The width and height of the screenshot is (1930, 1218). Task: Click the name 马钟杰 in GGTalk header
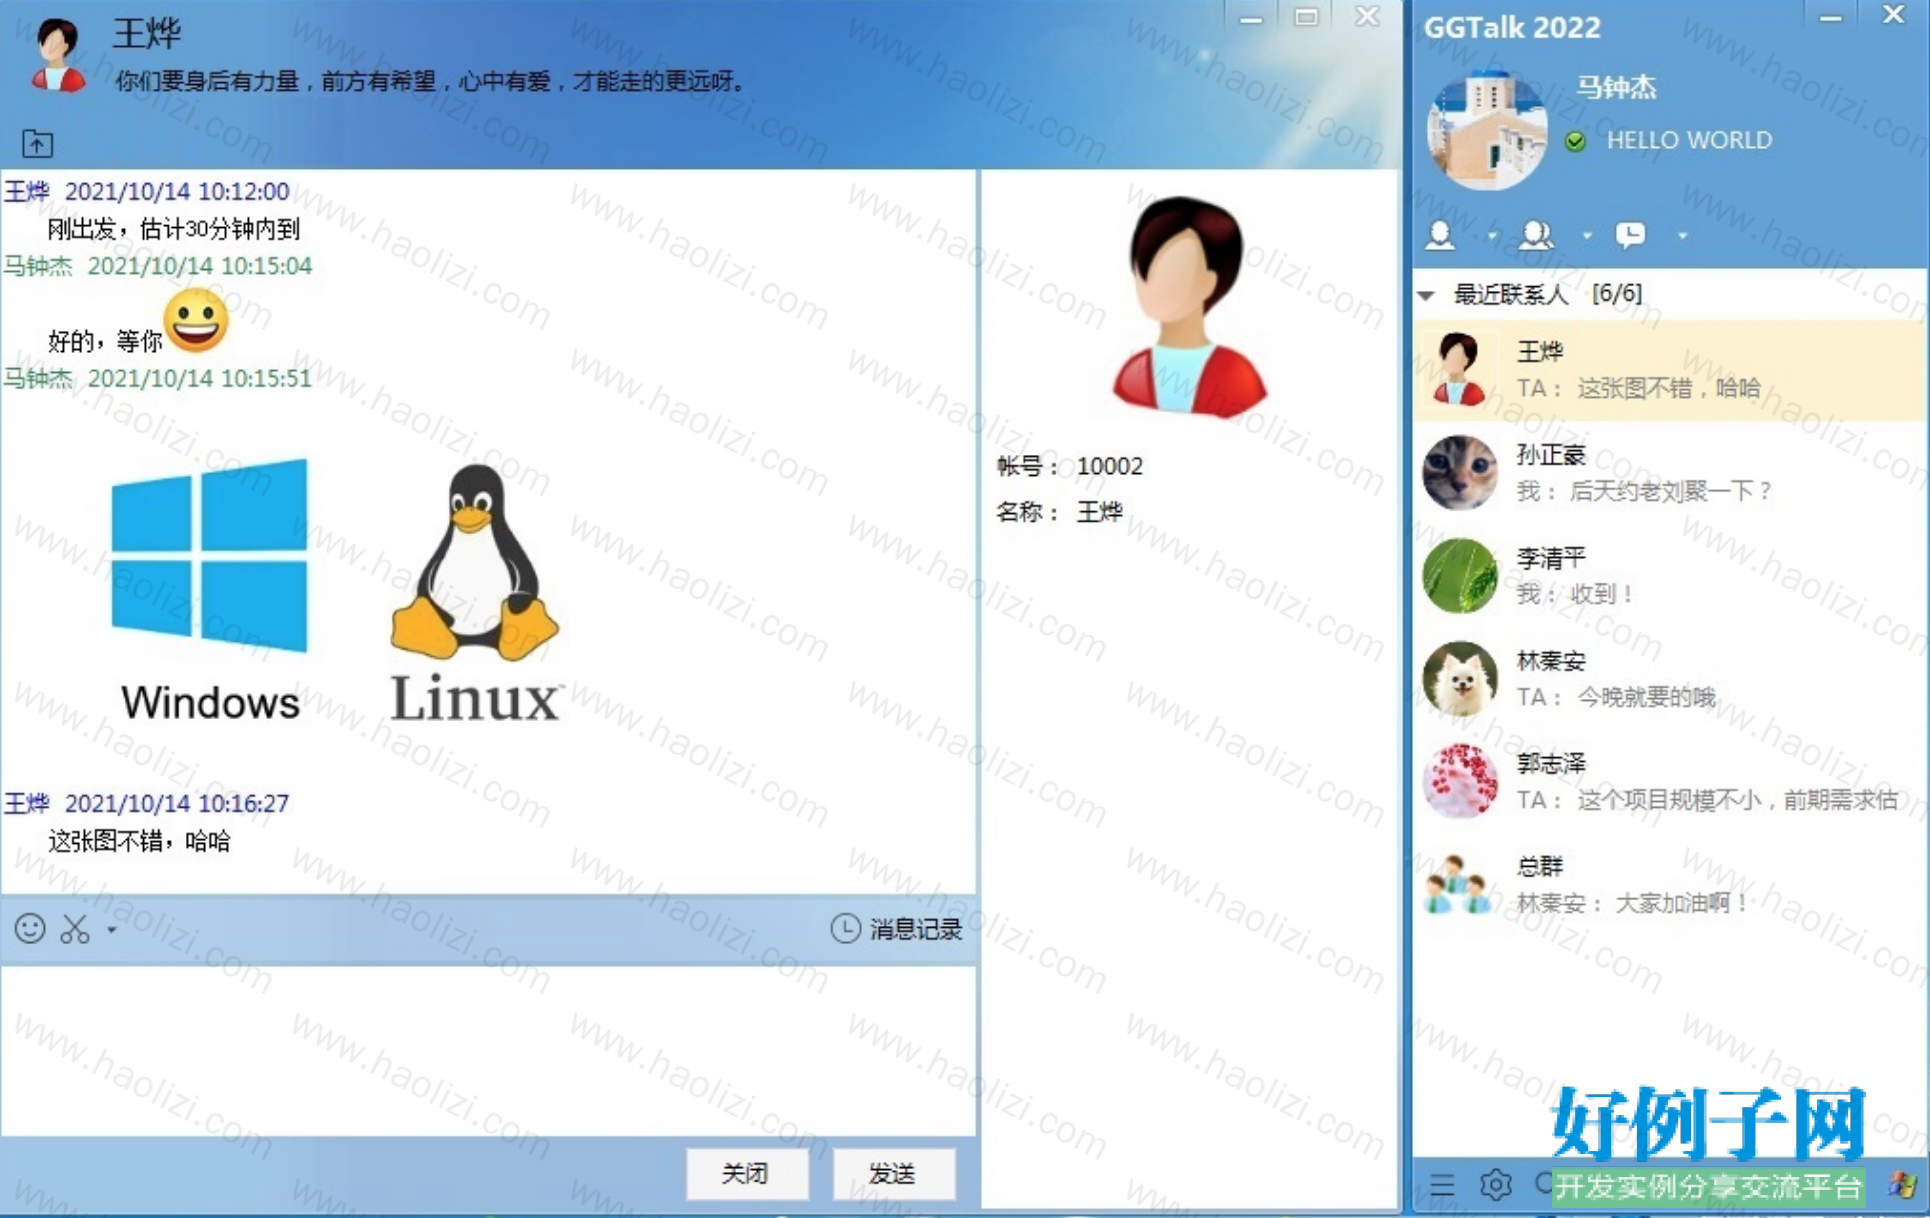pos(1617,88)
